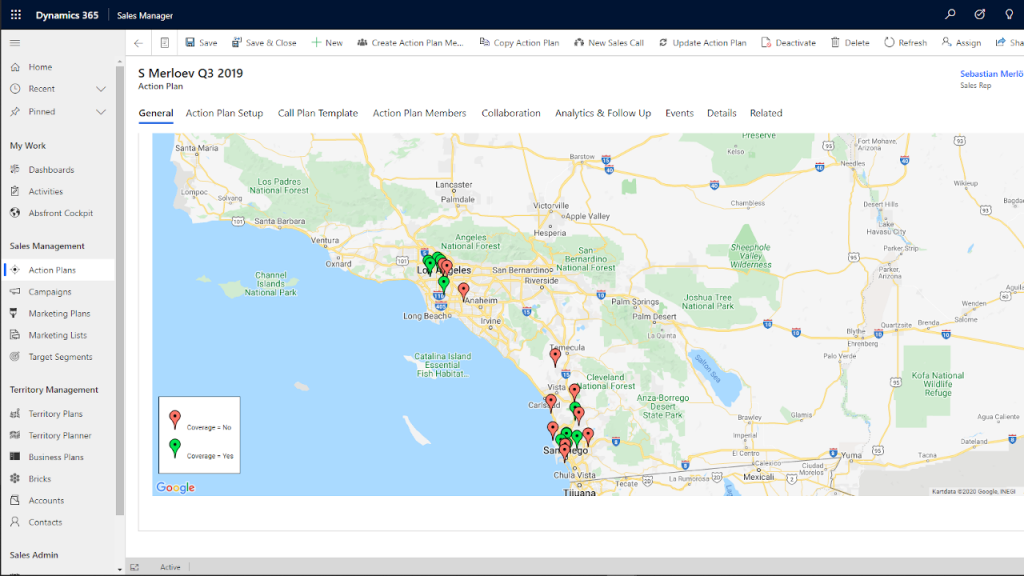Delete the action plan record
The height and width of the screenshot is (576, 1024).
point(850,42)
